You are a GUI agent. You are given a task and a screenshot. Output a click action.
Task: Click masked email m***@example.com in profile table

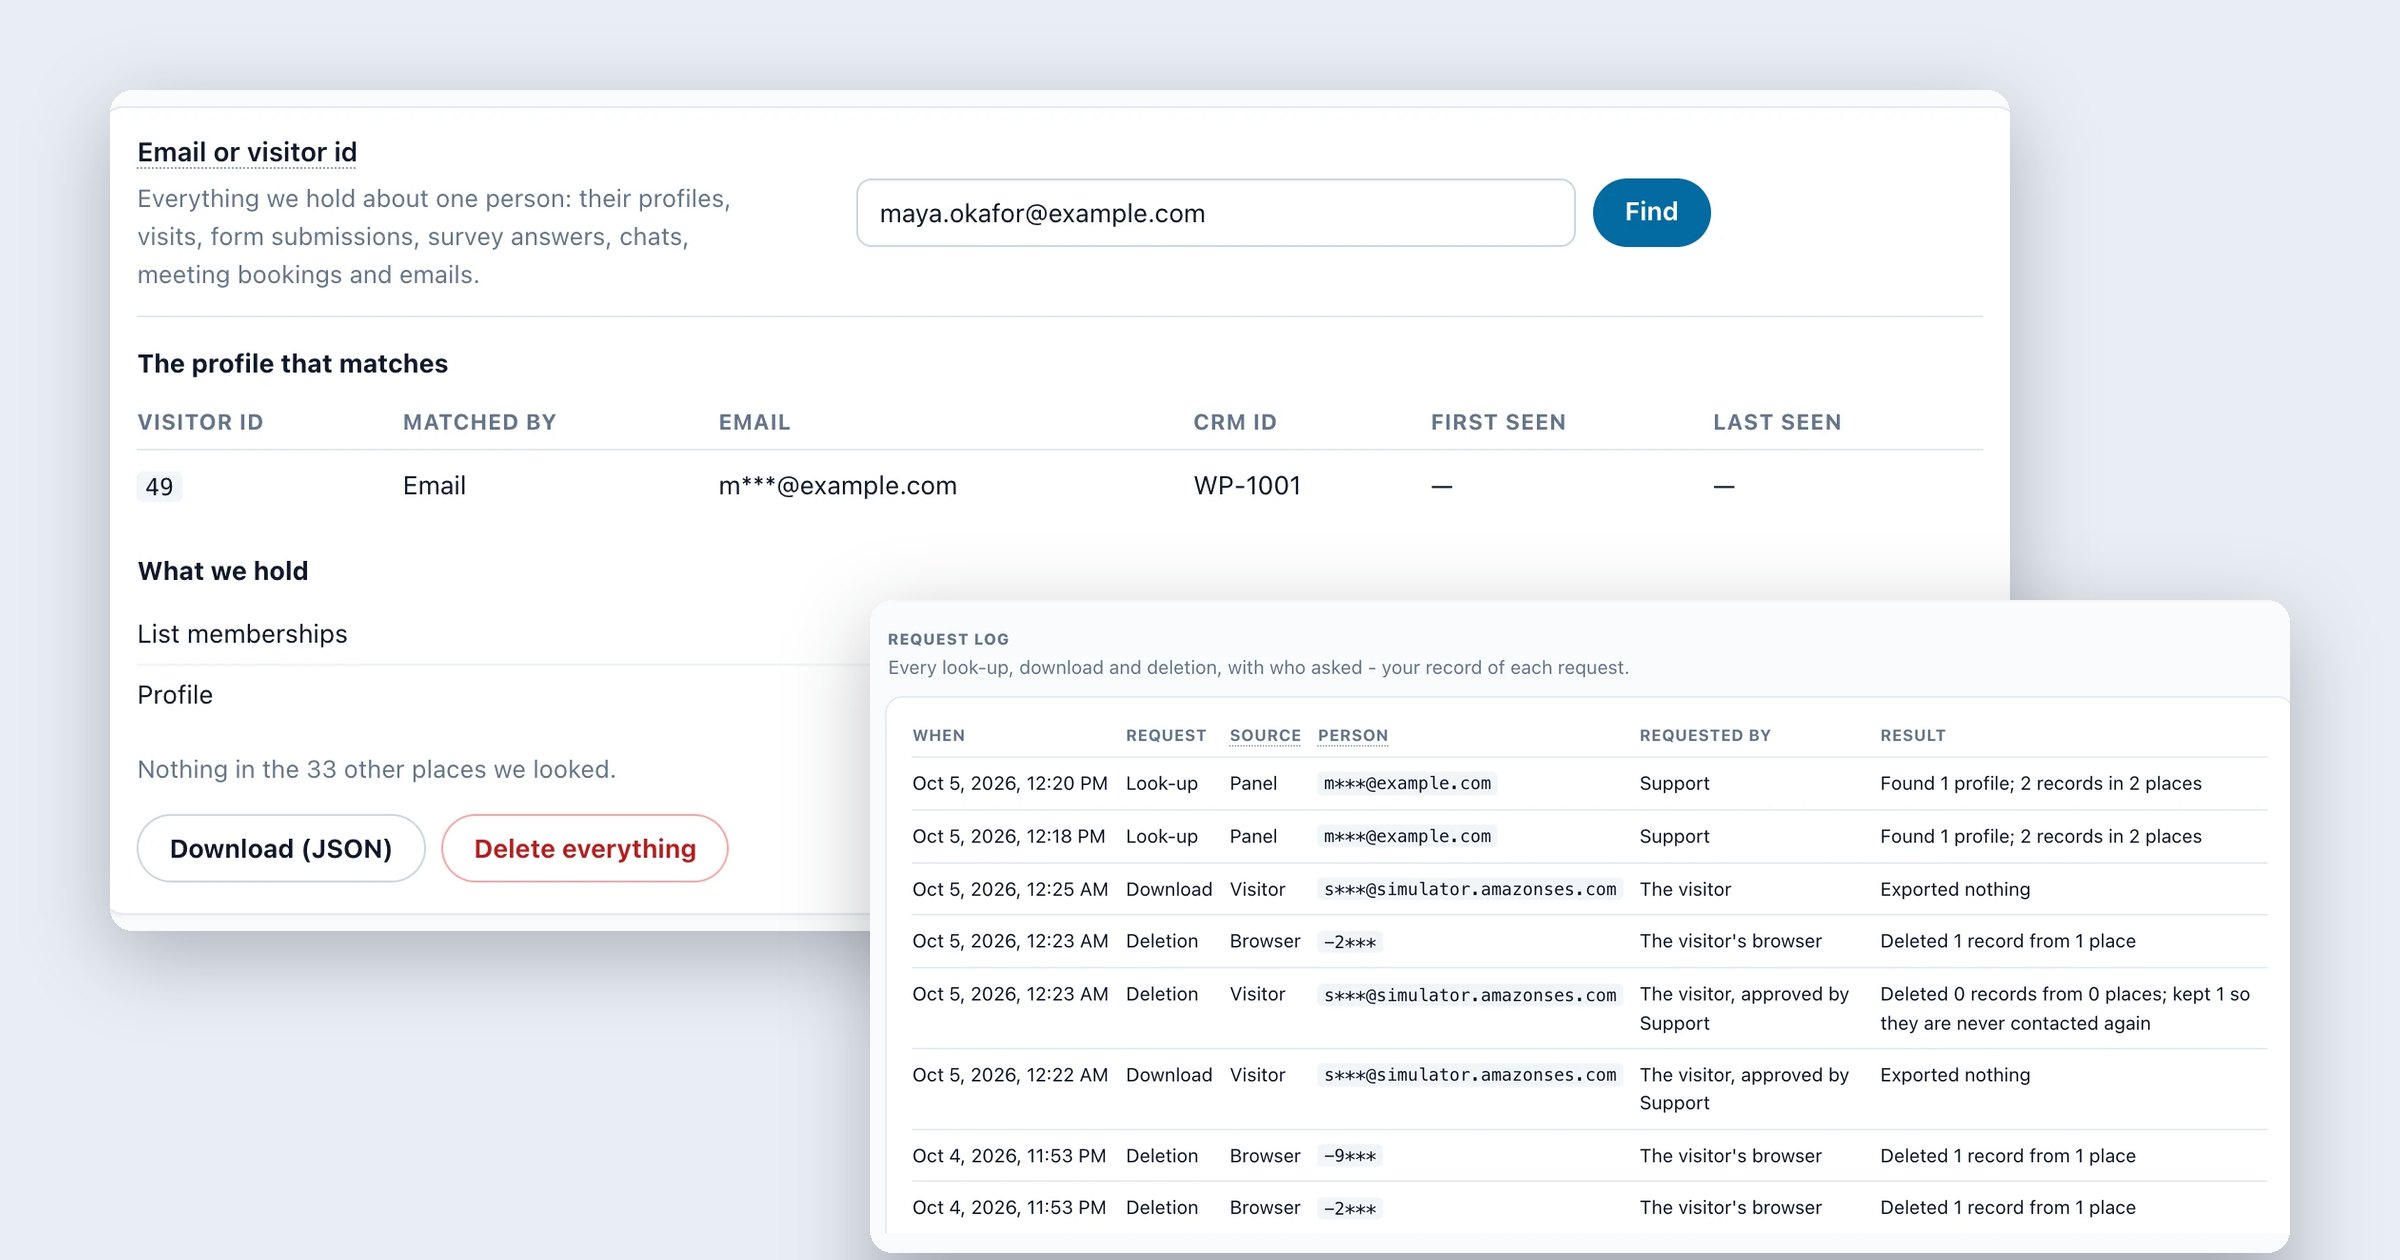pyautogui.click(x=838, y=486)
